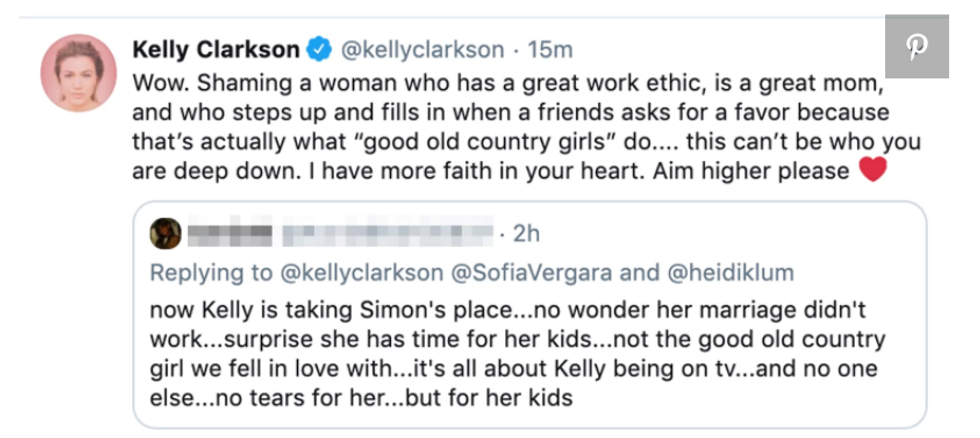
Task: Open the quoted tweet's small avatar
Action: [x=165, y=234]
